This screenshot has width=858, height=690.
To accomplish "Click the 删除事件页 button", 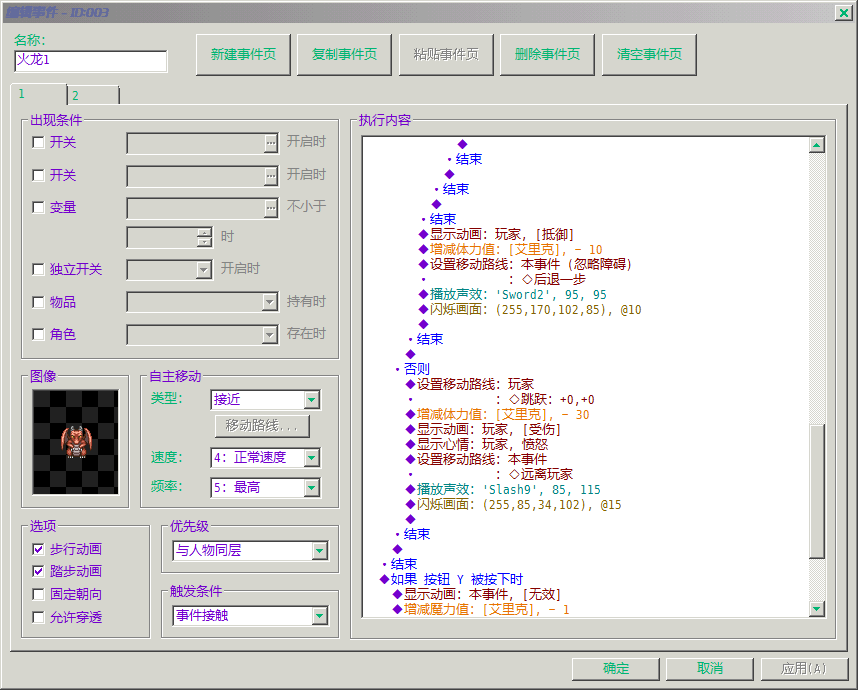I will (547, 54).
